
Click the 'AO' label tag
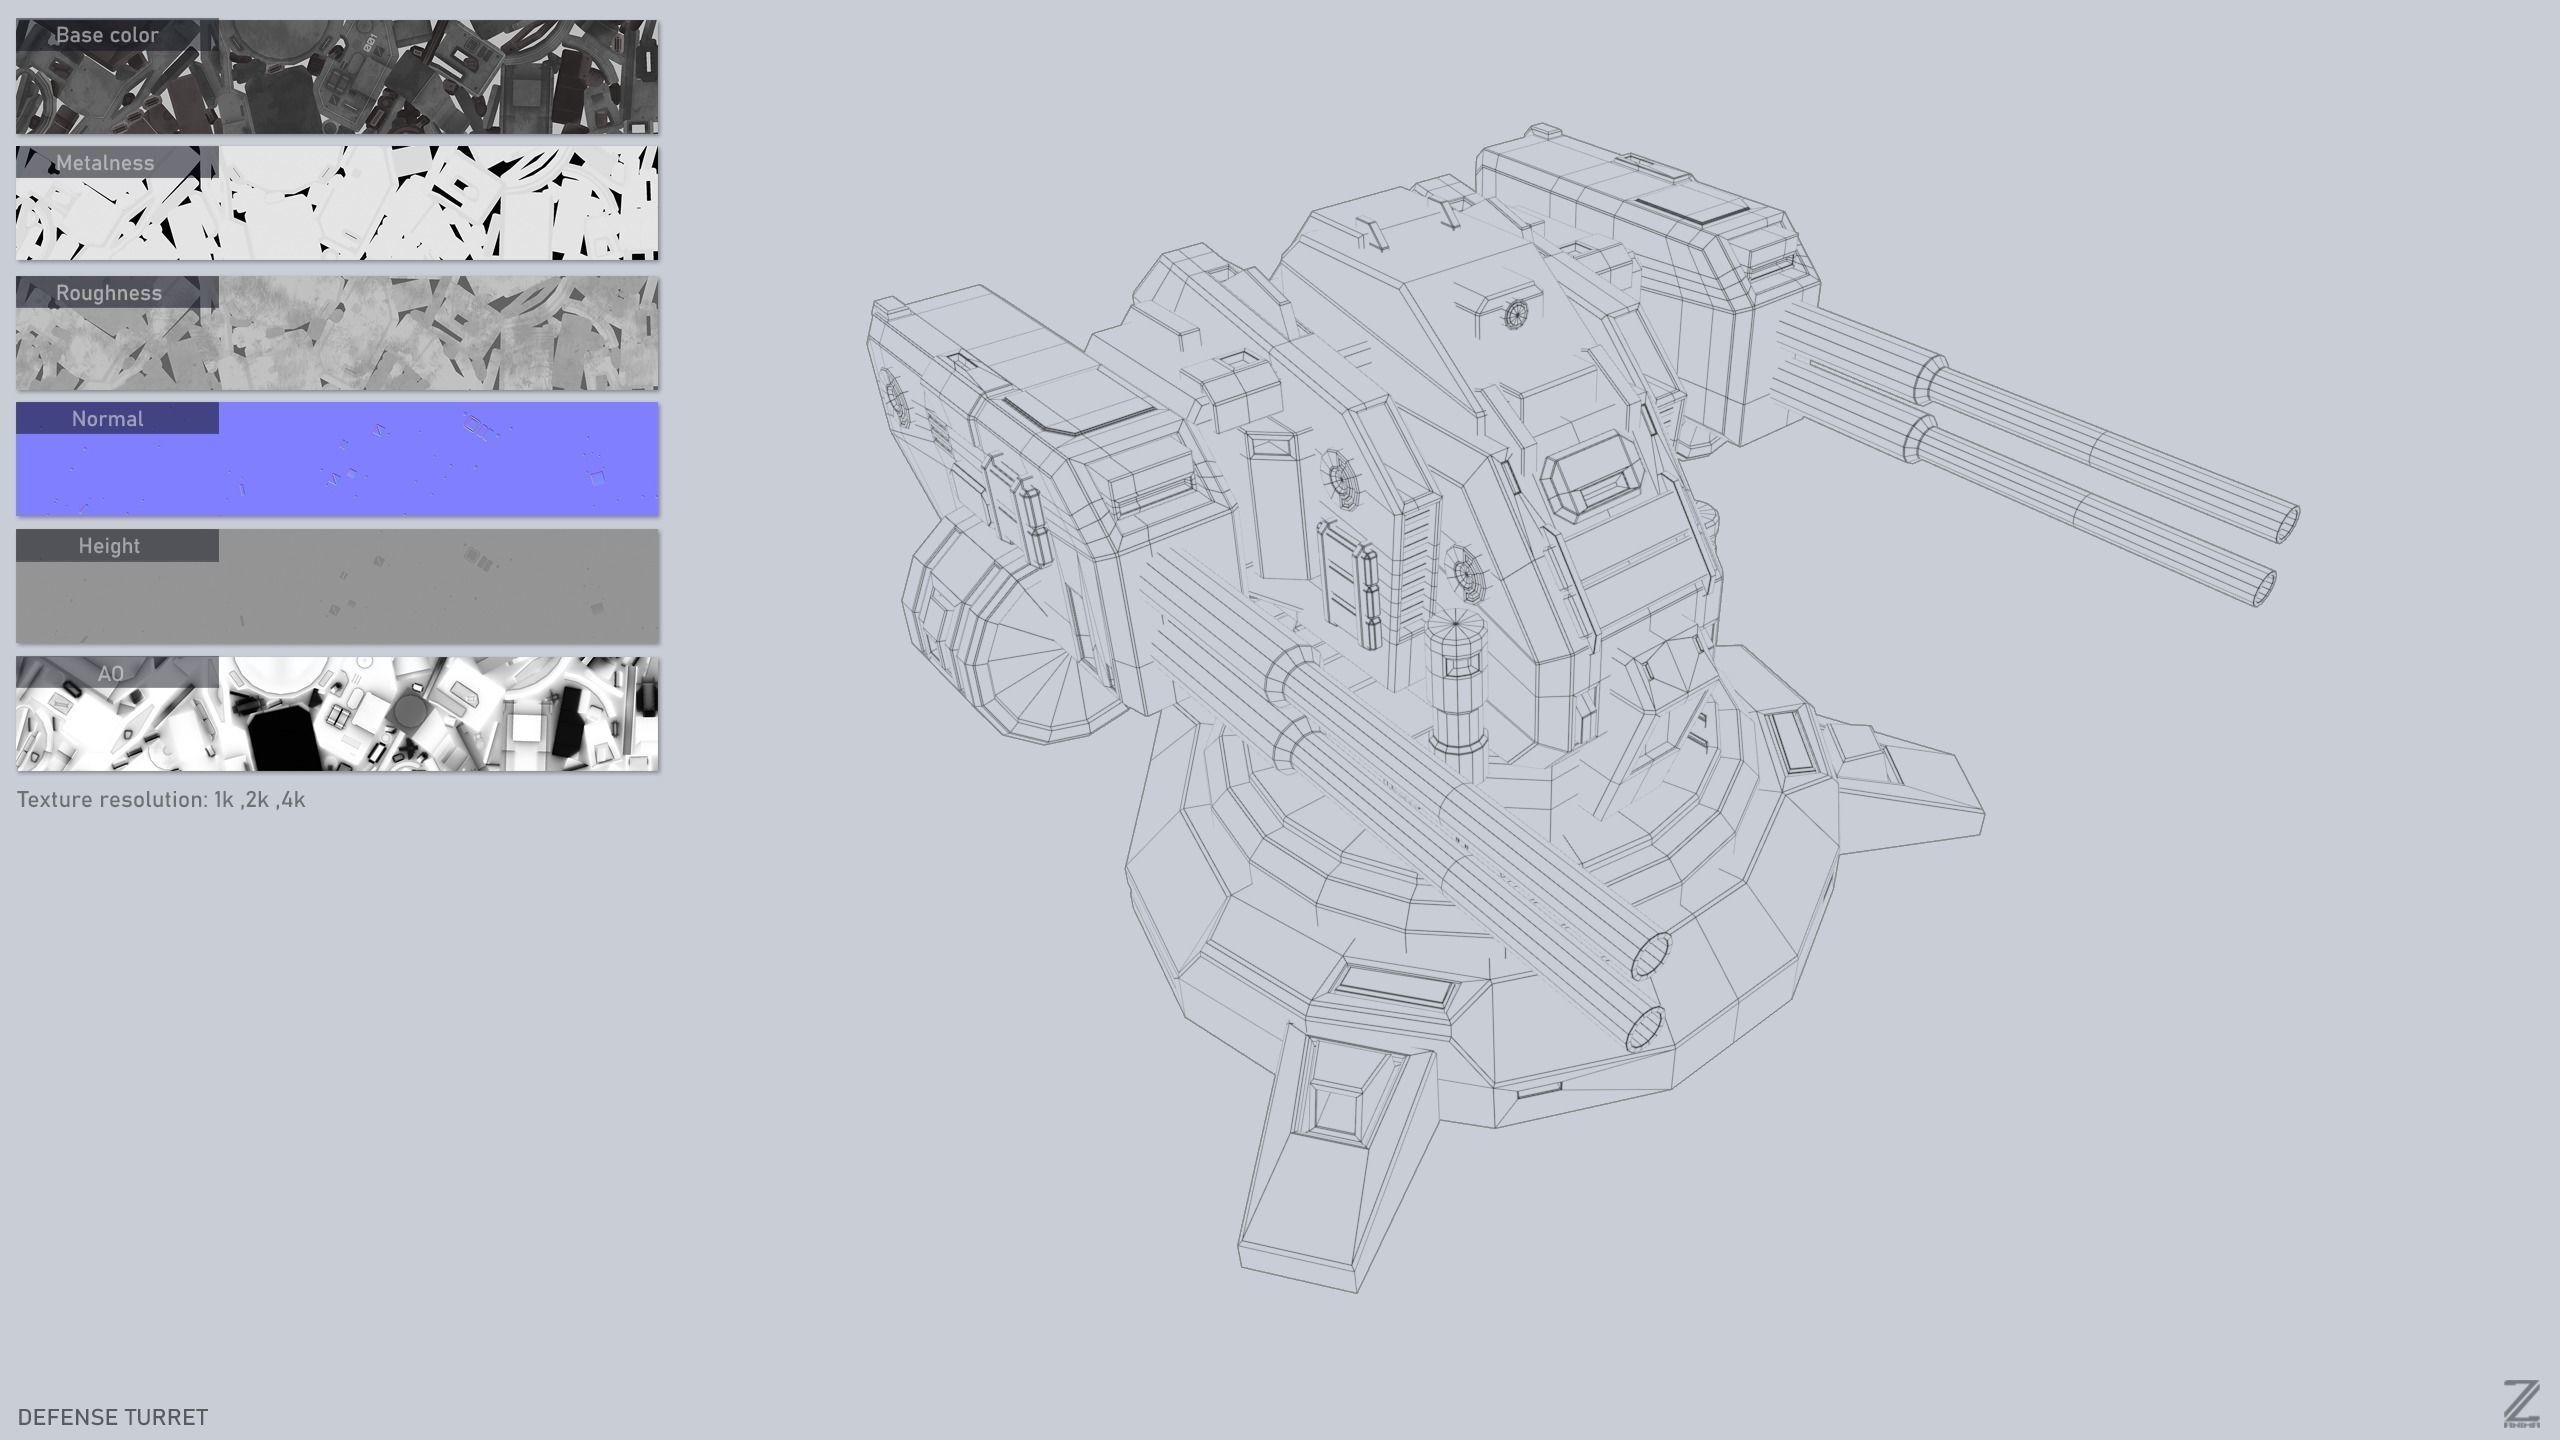(111, 673)
